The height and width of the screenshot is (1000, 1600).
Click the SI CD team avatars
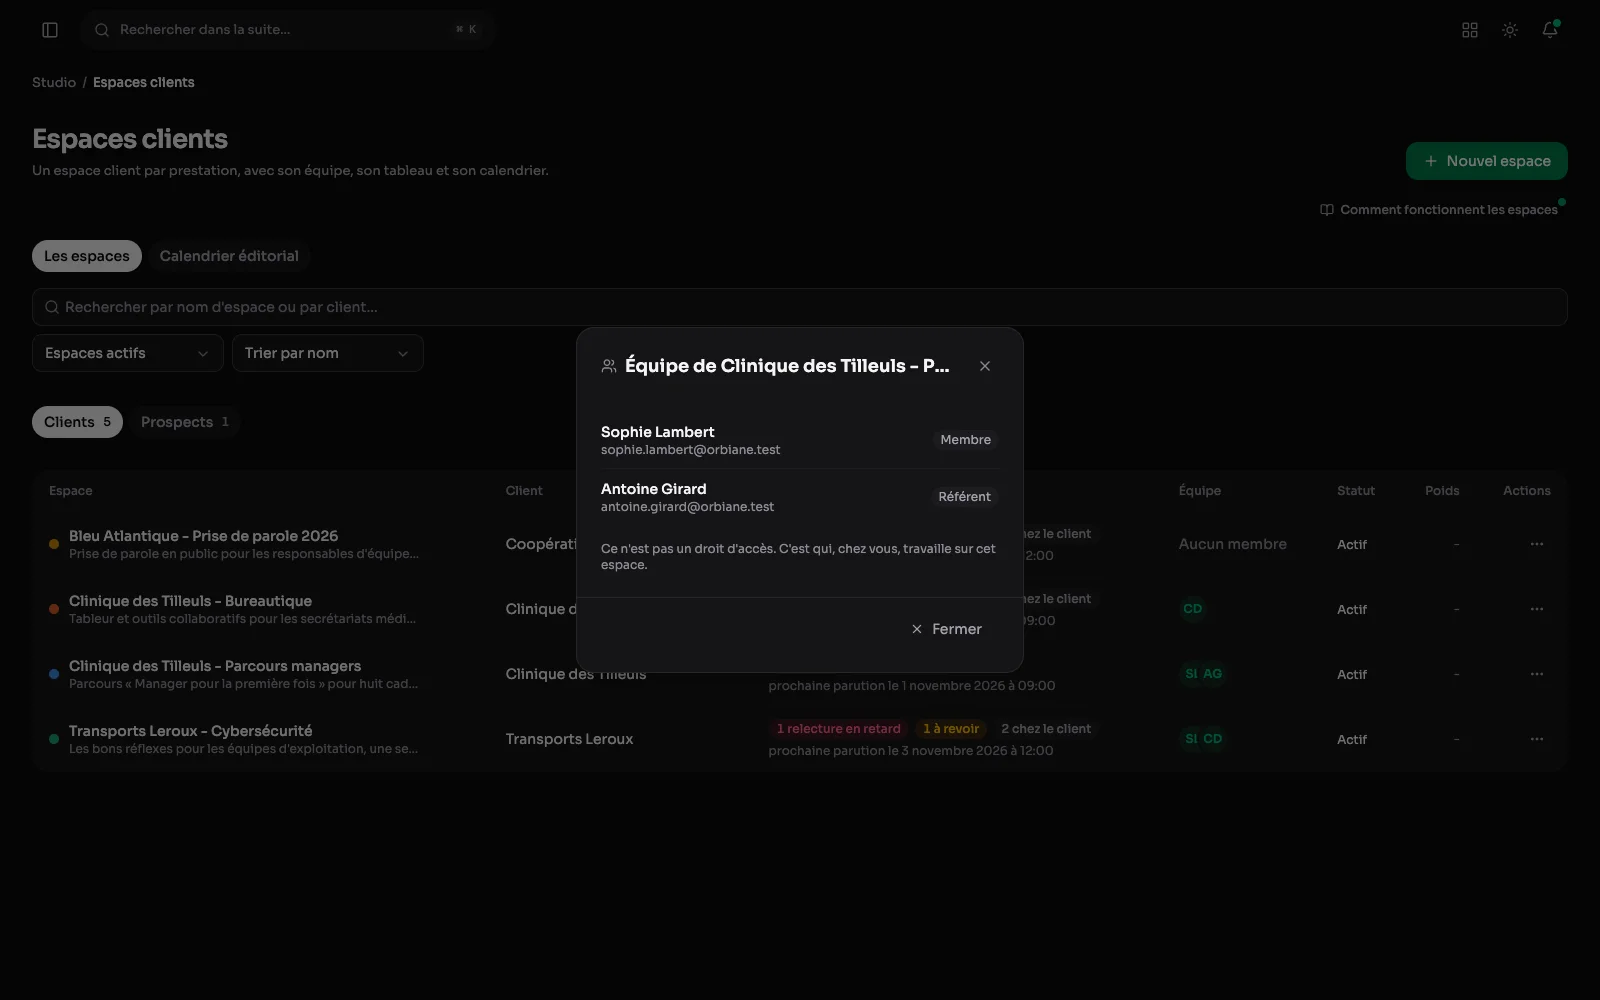1203,739
